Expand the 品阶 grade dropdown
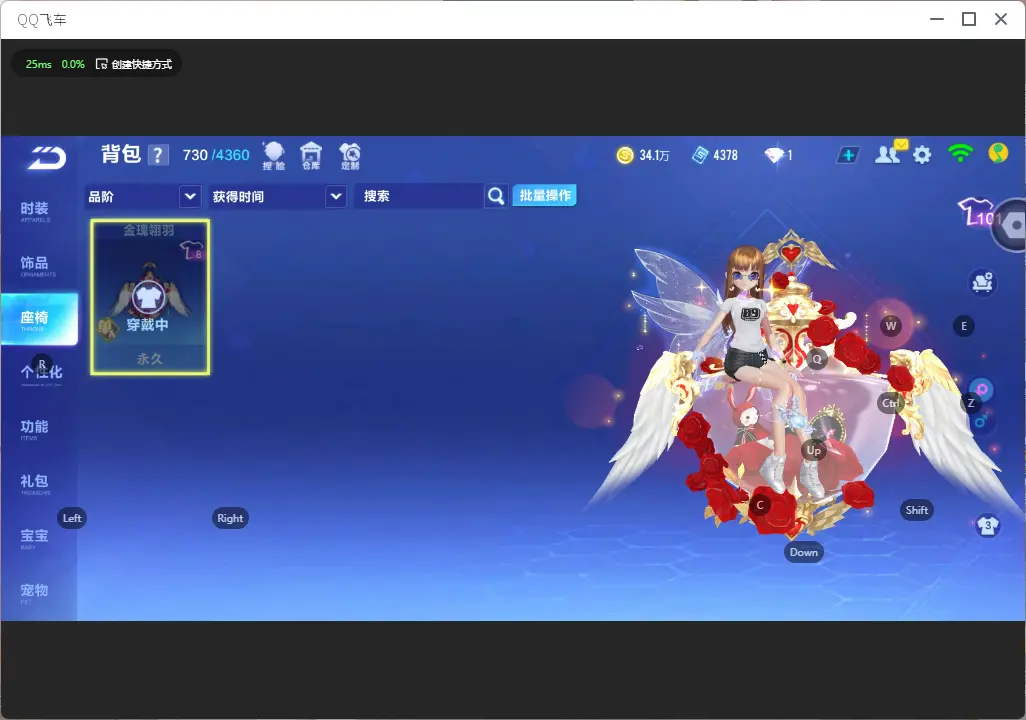The width and height of the screenshot is (1026, 720). click(190, 196)
